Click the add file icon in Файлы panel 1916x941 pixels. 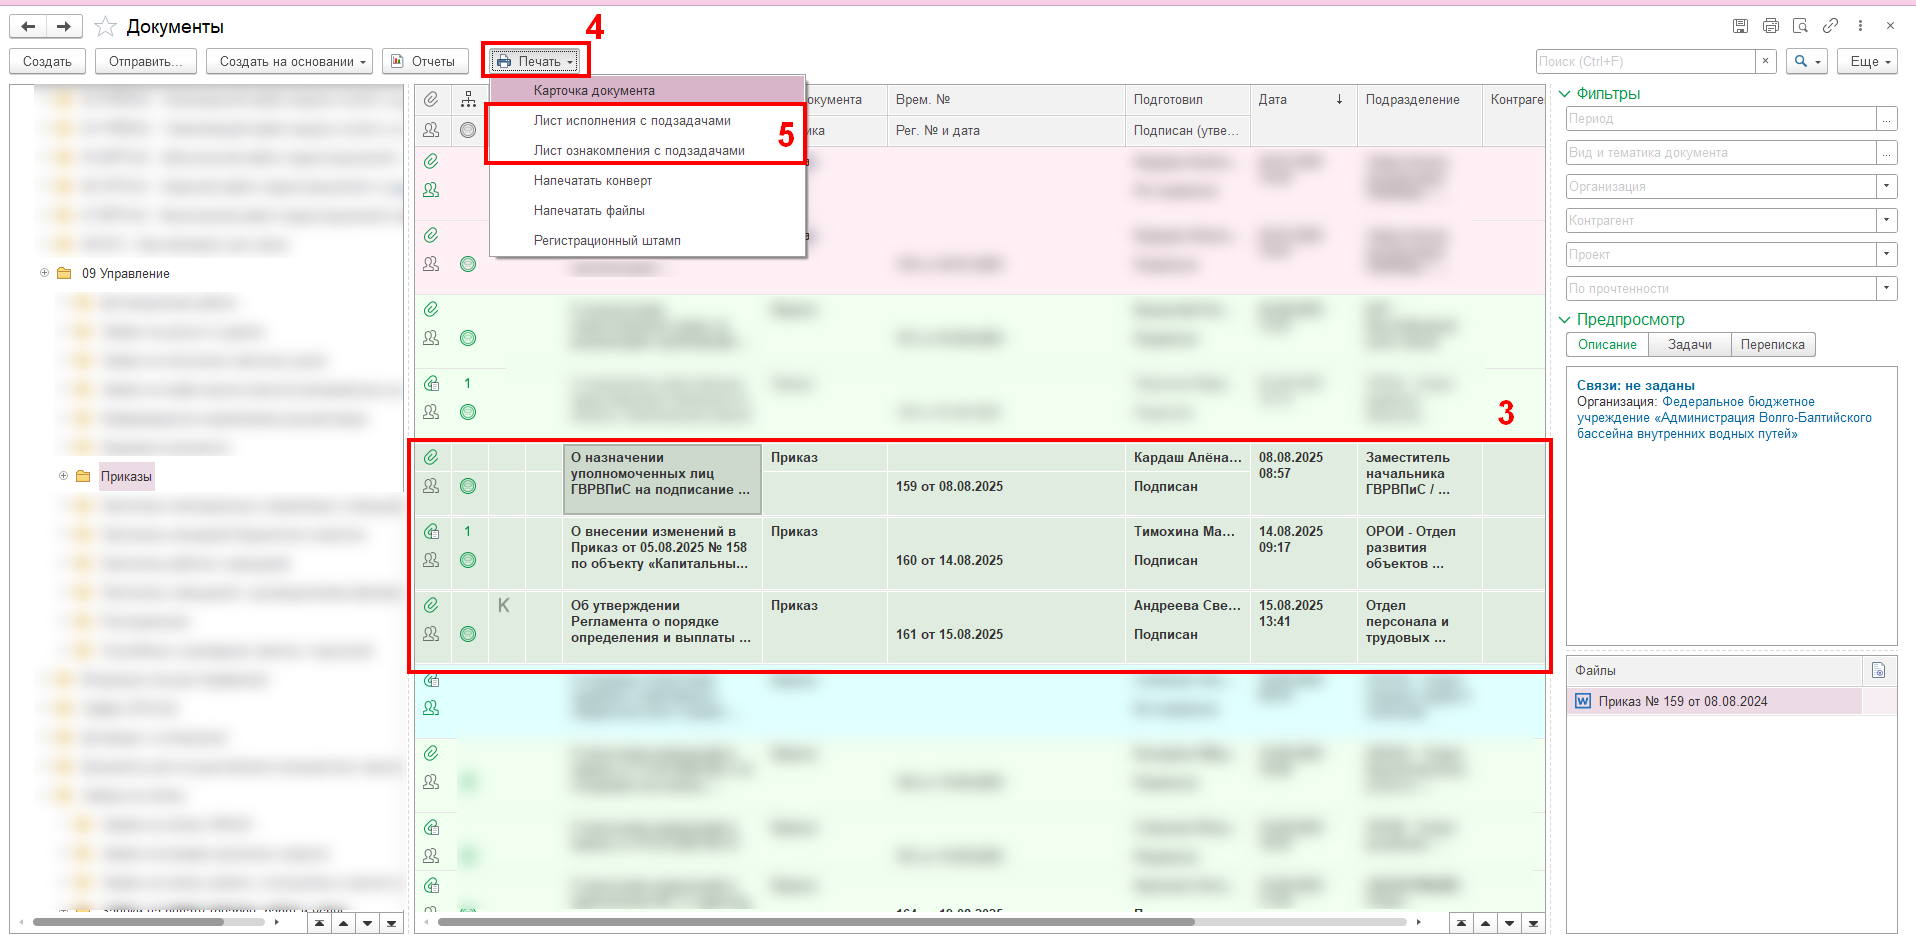1878,671
